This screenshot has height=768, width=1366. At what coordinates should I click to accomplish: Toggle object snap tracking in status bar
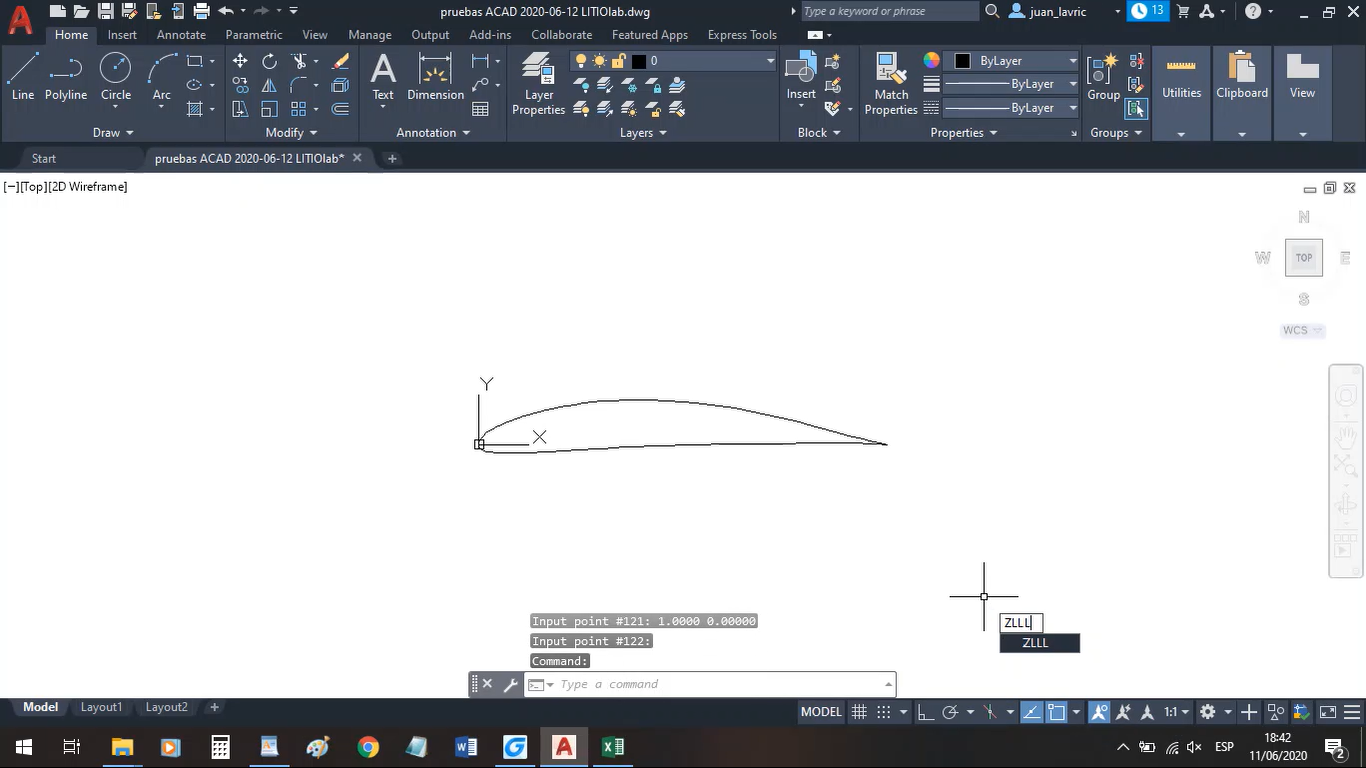pos(1031,712)
